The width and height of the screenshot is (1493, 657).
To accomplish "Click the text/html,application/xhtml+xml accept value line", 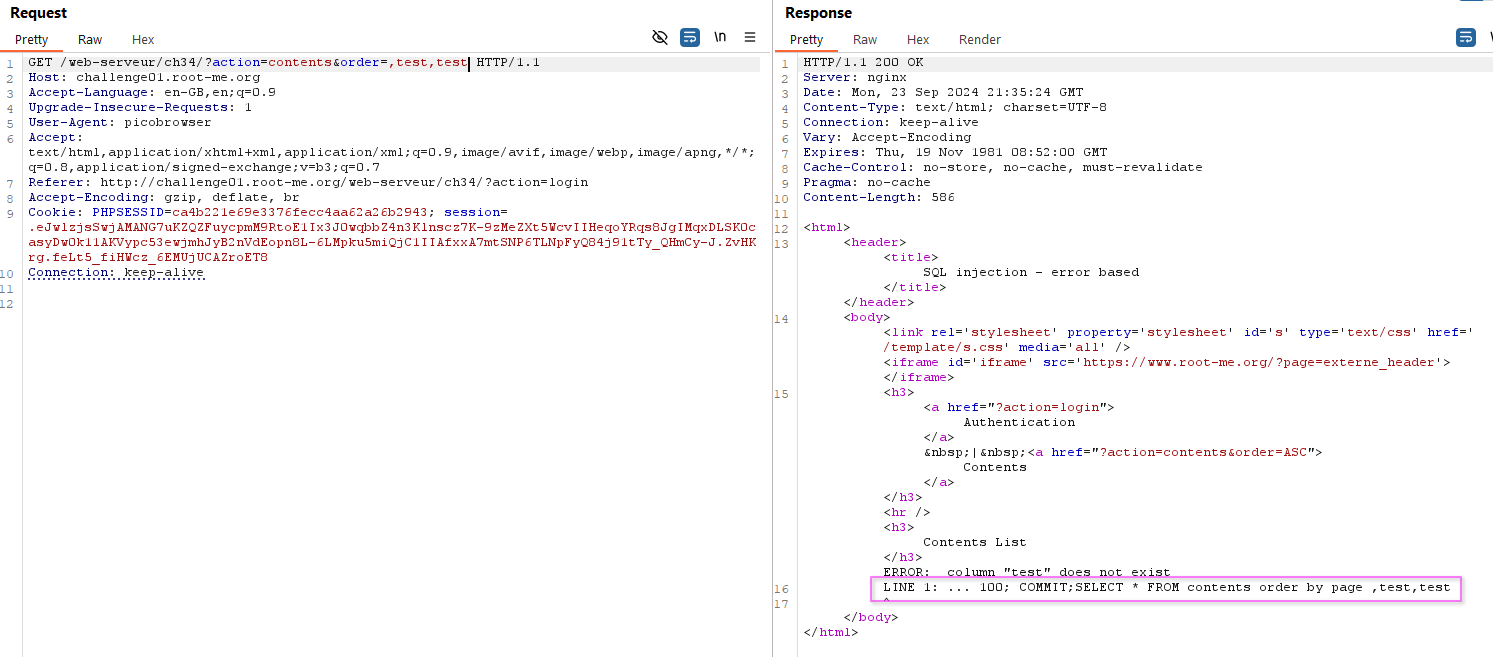I will [x=392, y=152].
